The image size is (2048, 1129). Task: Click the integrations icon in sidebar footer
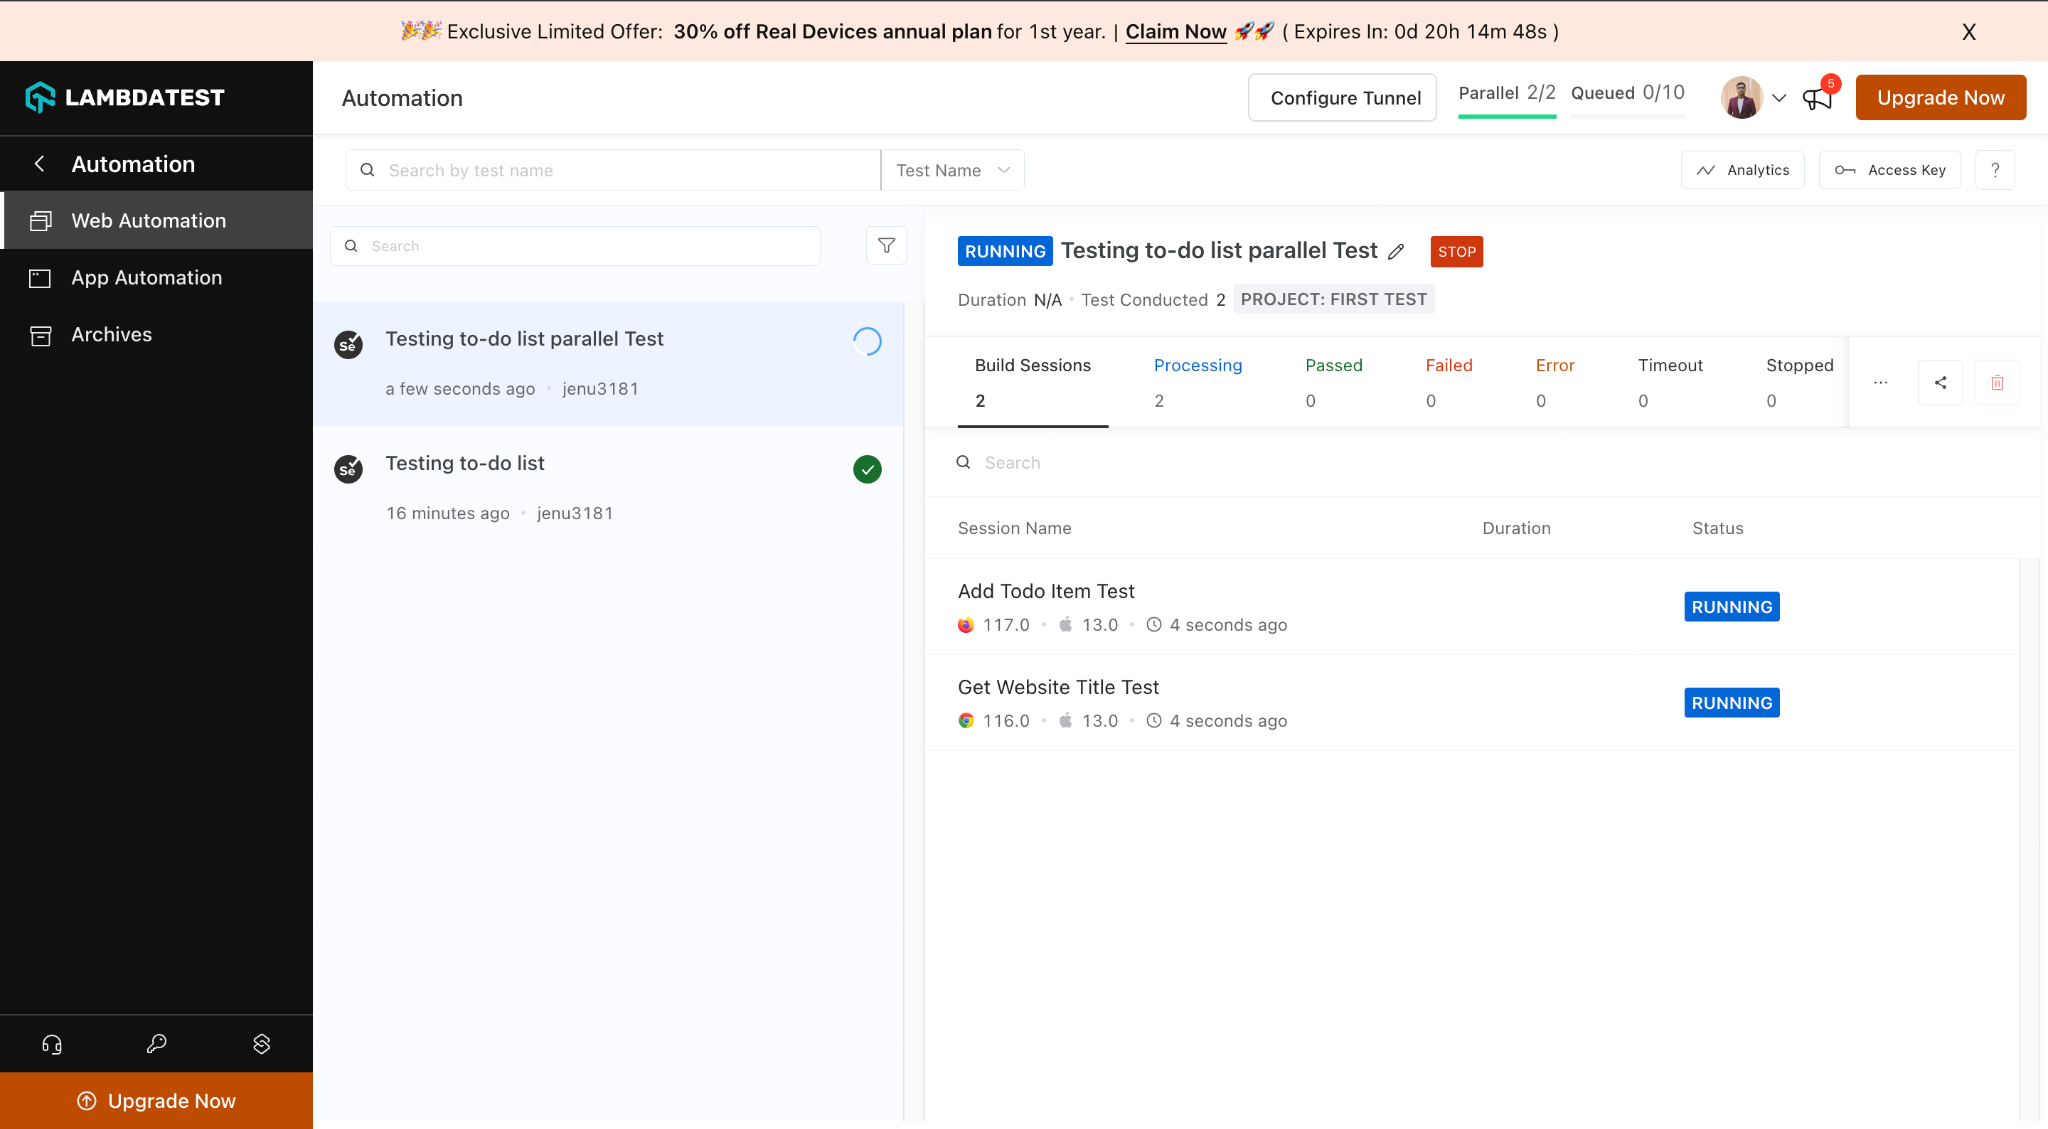[261, 1044]
